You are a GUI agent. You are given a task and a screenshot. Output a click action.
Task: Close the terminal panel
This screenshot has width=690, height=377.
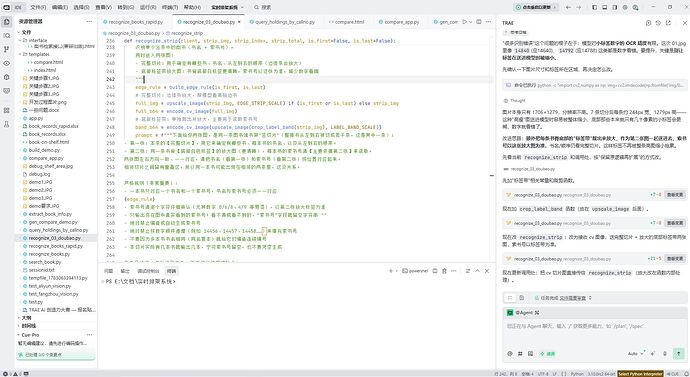[x=487, y=271]
